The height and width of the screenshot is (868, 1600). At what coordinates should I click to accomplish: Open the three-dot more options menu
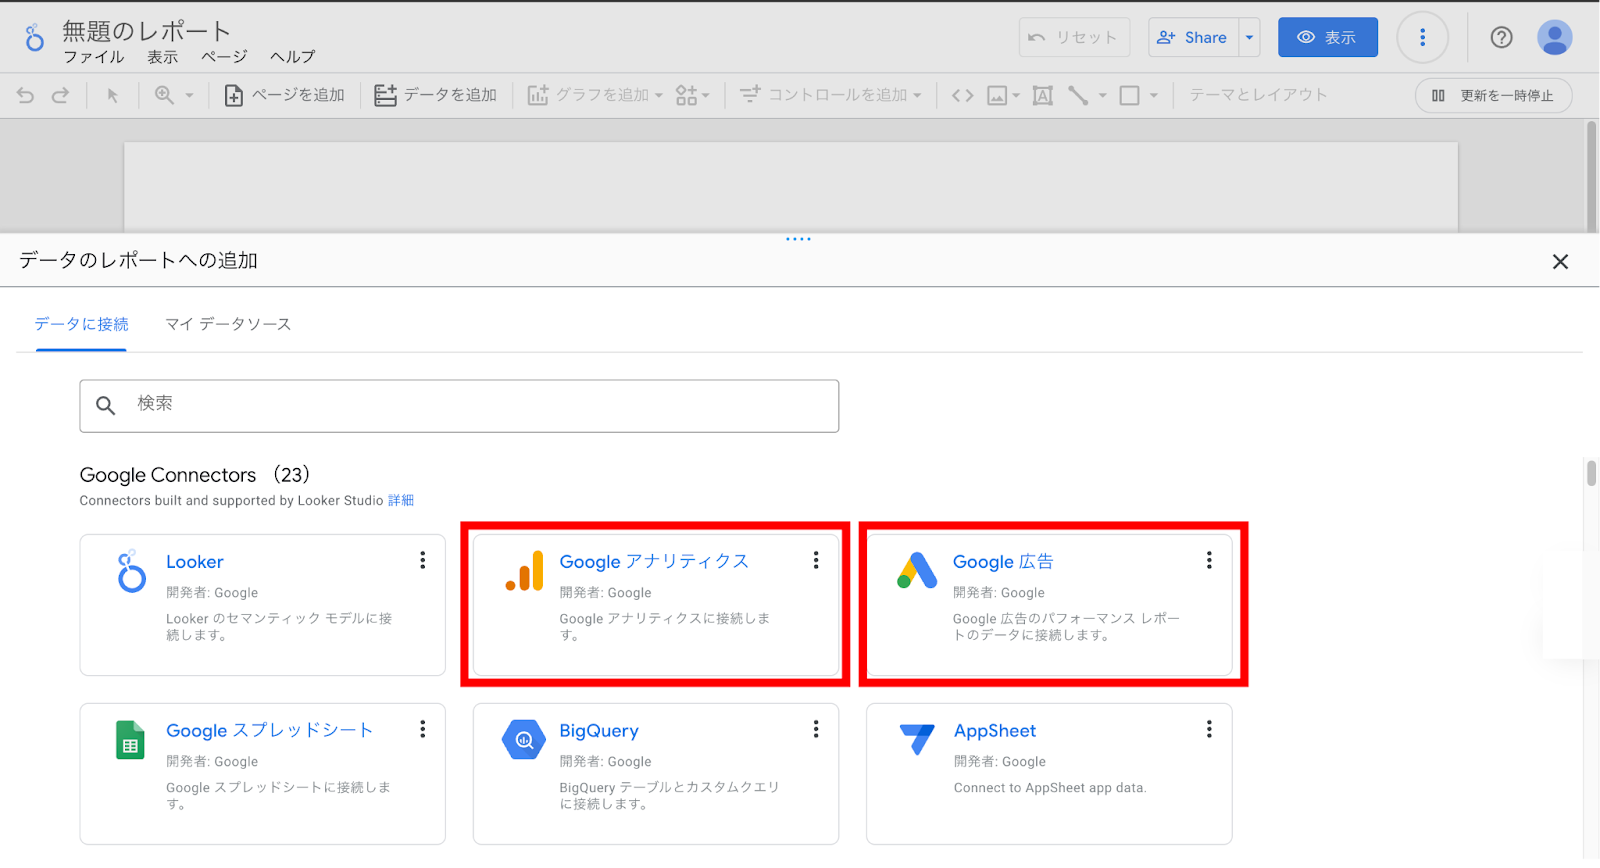(x=1422, y=37)
